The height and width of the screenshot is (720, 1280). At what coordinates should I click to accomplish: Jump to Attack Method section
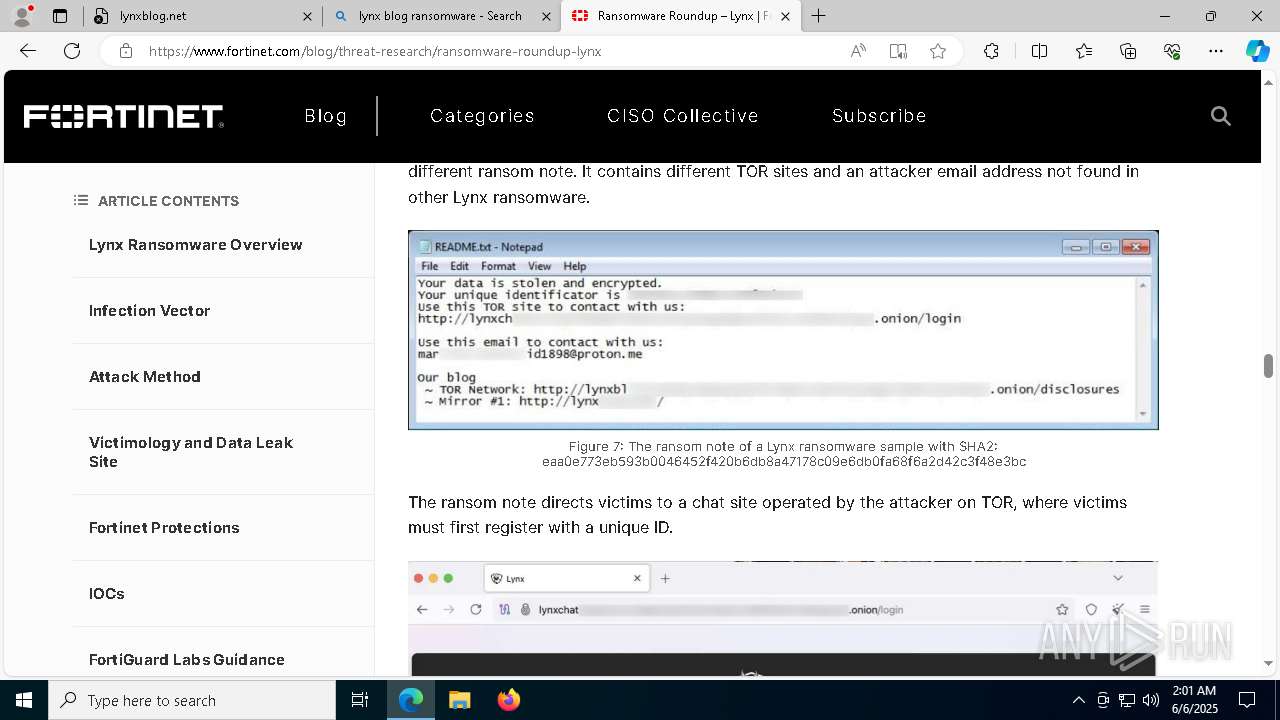(x=145, y=377)
